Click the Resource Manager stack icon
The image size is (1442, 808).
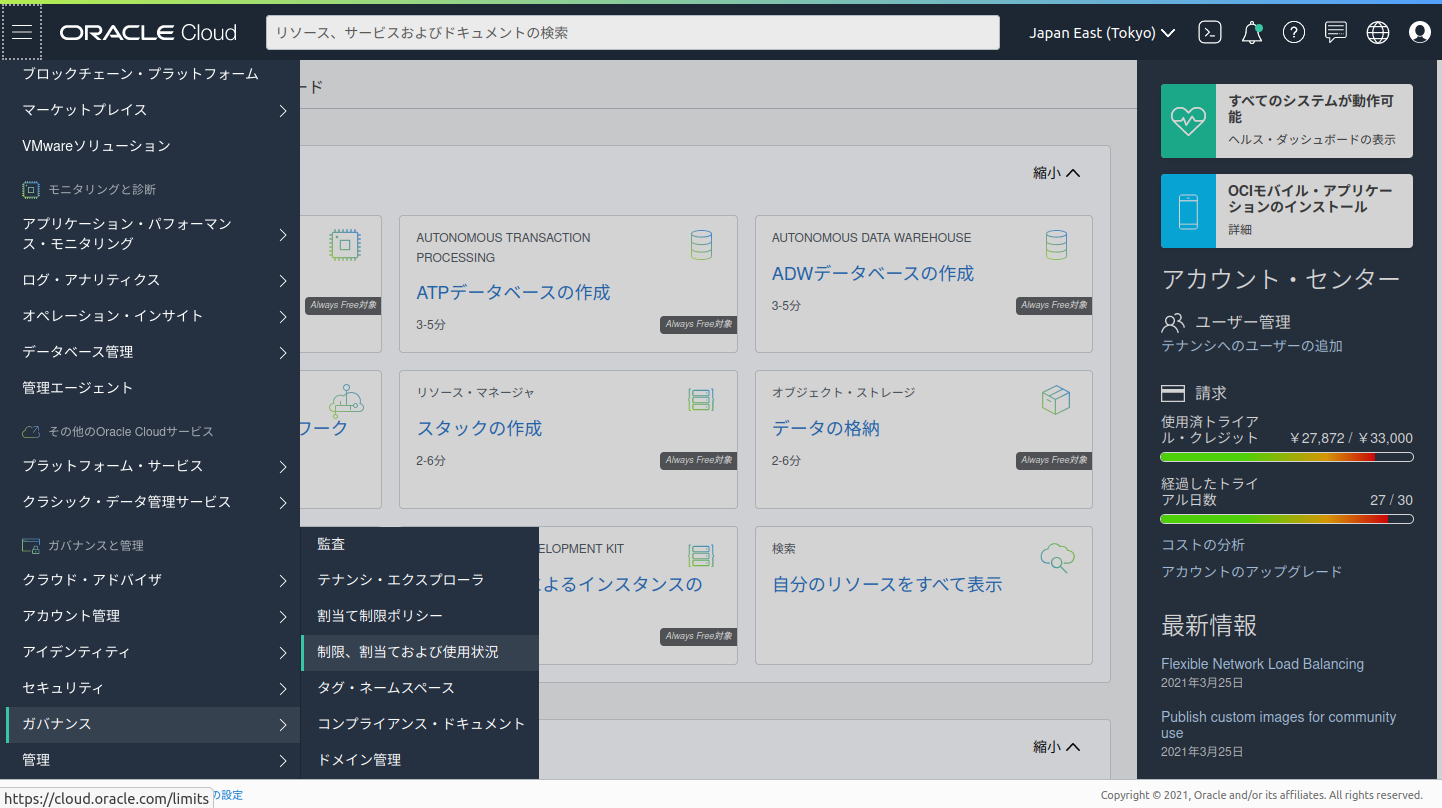[x=701, y=400]
